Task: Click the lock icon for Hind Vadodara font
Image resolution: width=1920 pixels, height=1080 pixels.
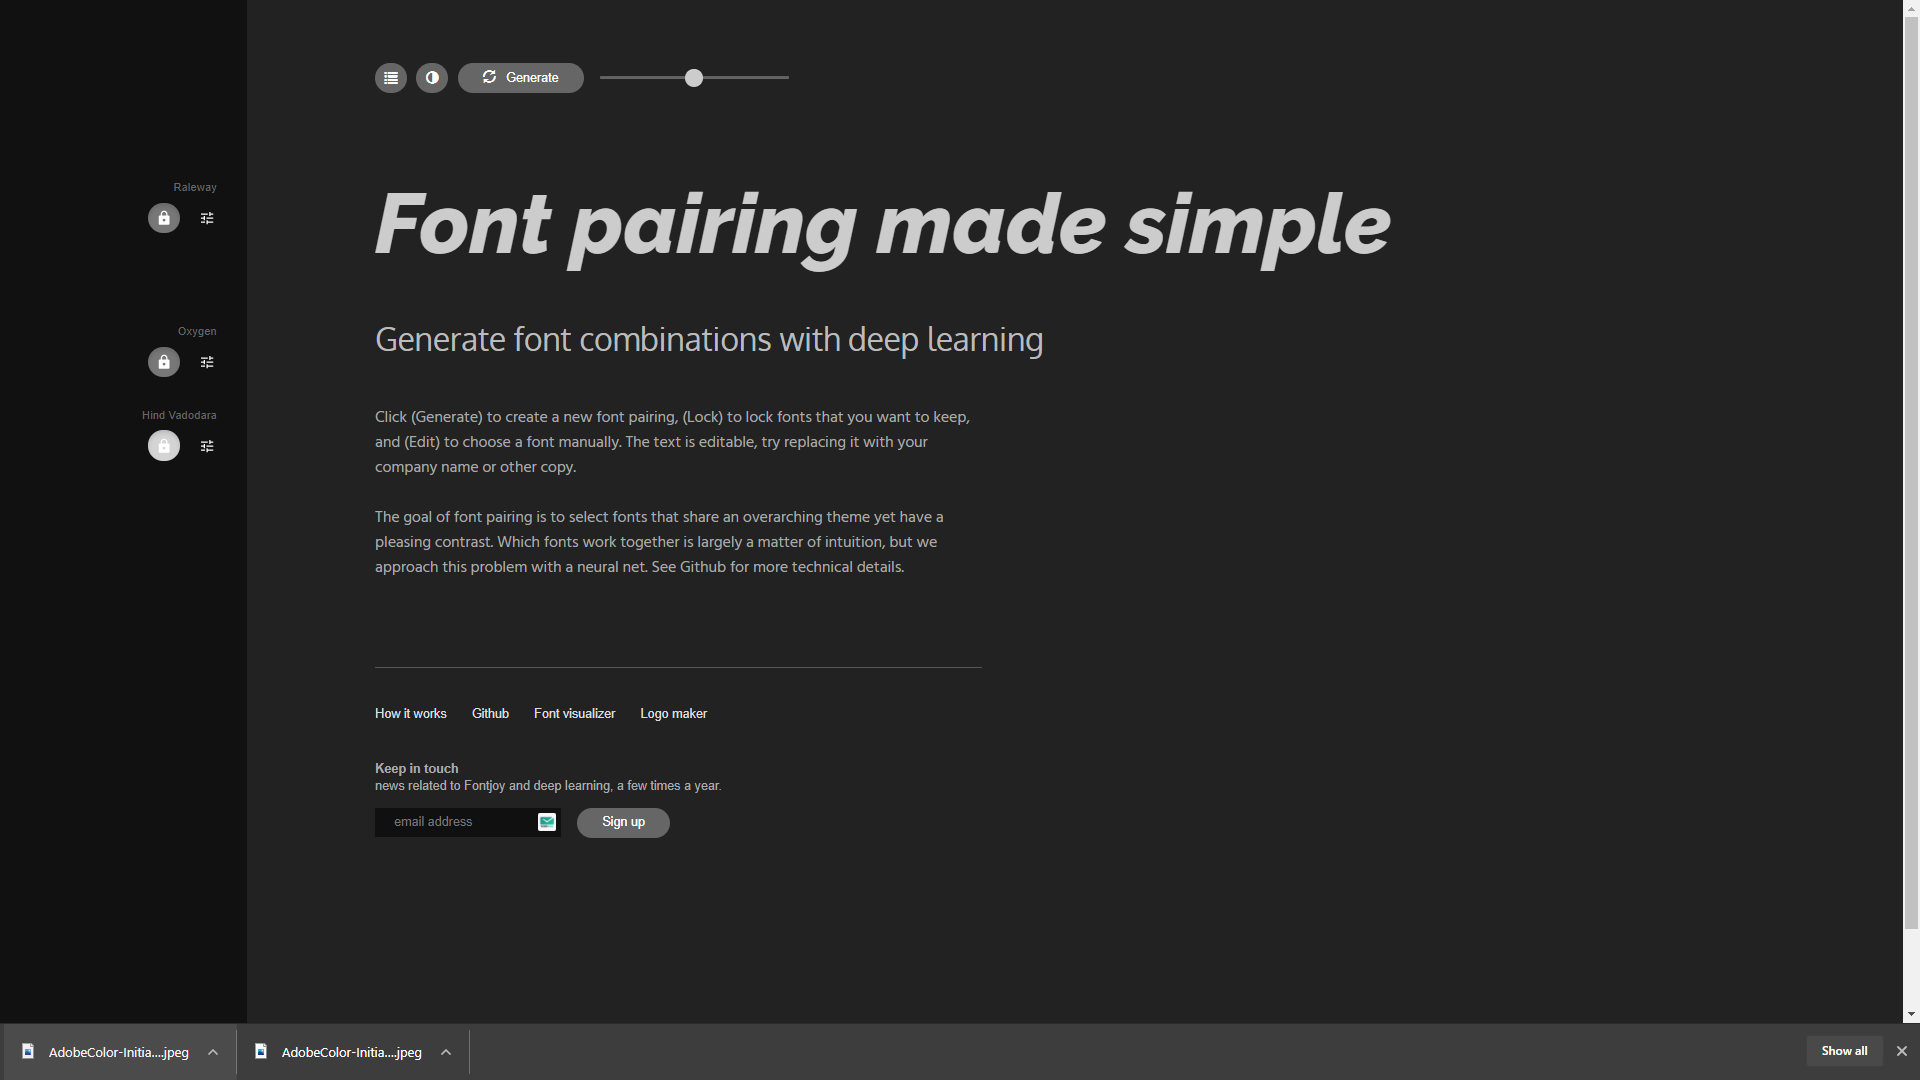Action: click(164, 444)
